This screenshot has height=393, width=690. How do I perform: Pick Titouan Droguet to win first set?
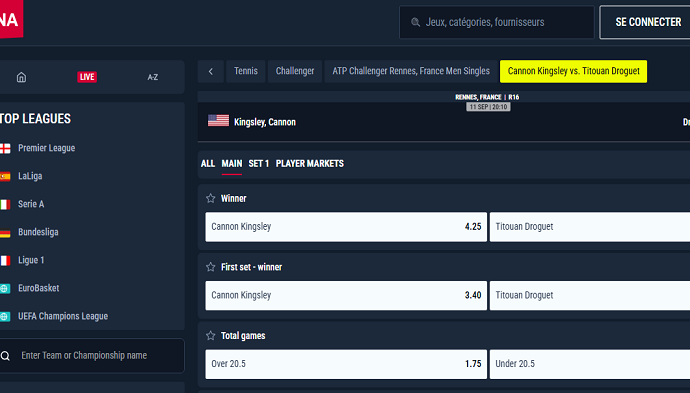pyautogui.click(x=590, y=296)
